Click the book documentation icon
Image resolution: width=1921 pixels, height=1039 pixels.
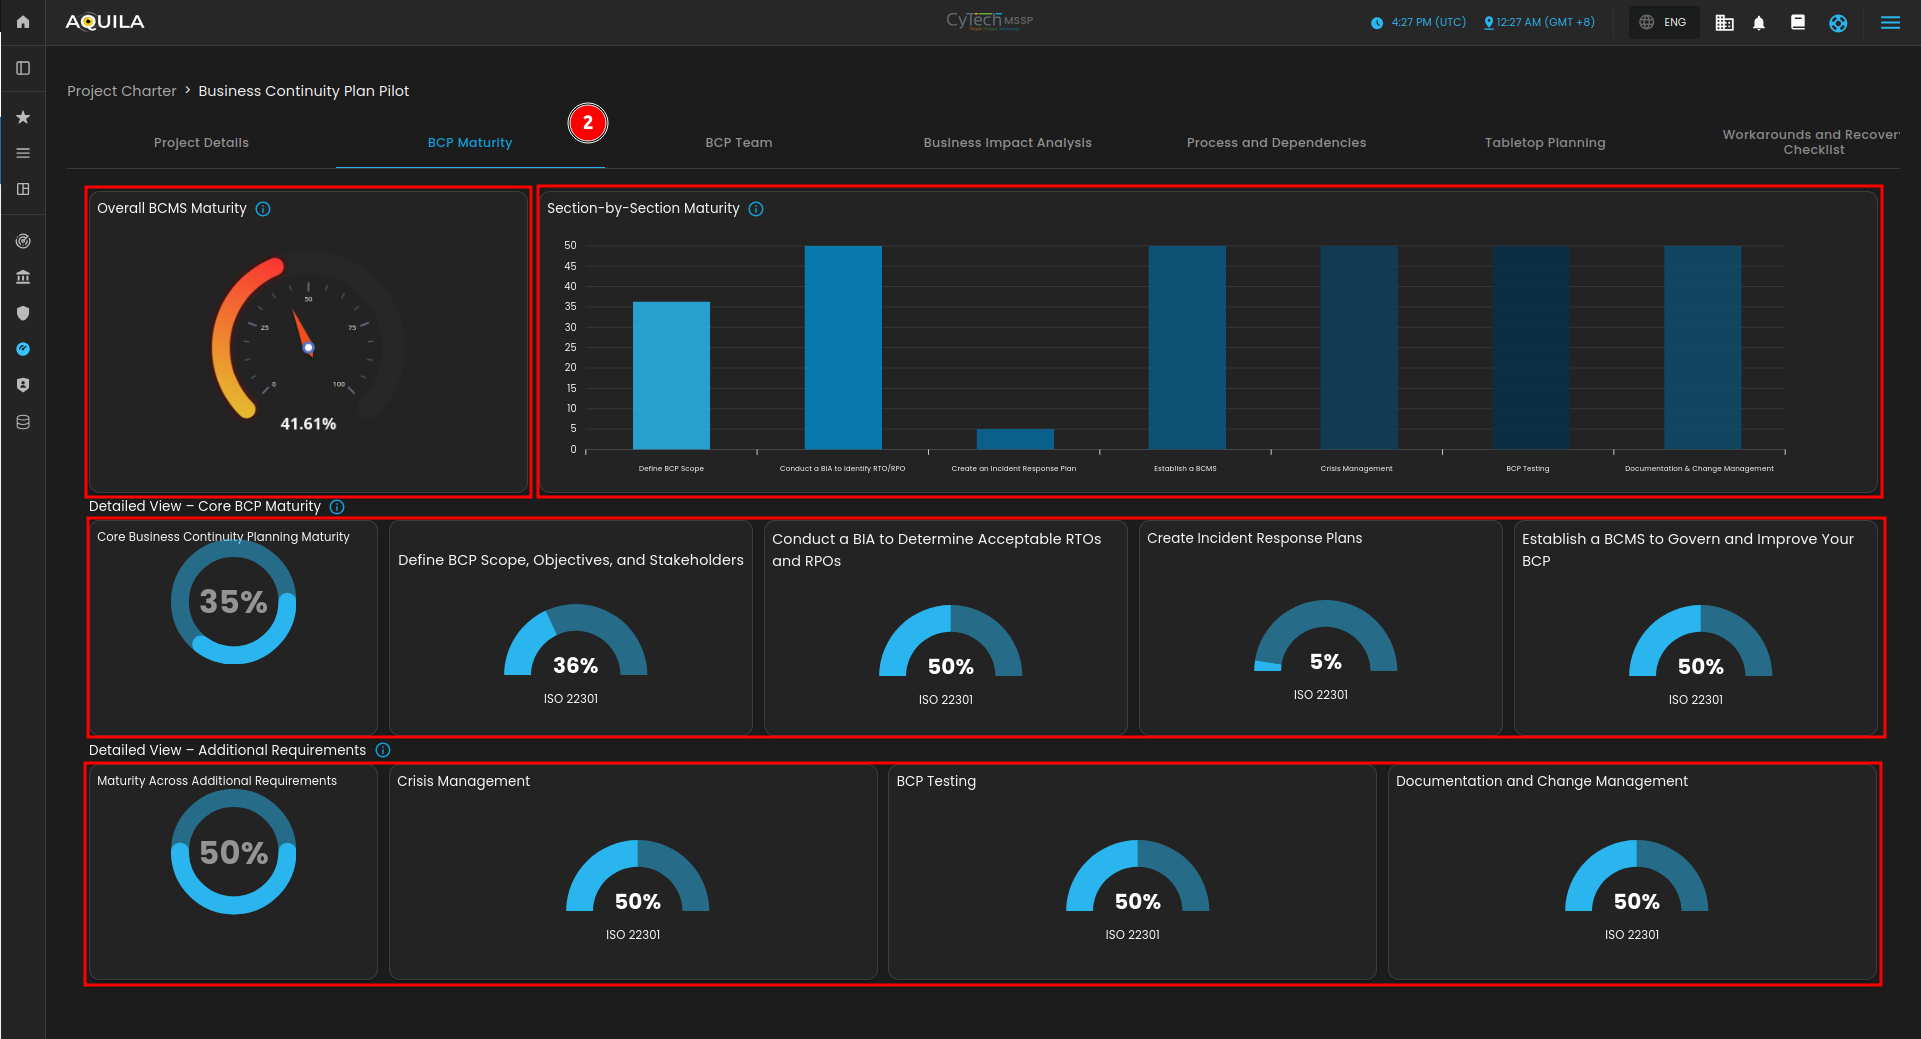[x=1798, y=22]
